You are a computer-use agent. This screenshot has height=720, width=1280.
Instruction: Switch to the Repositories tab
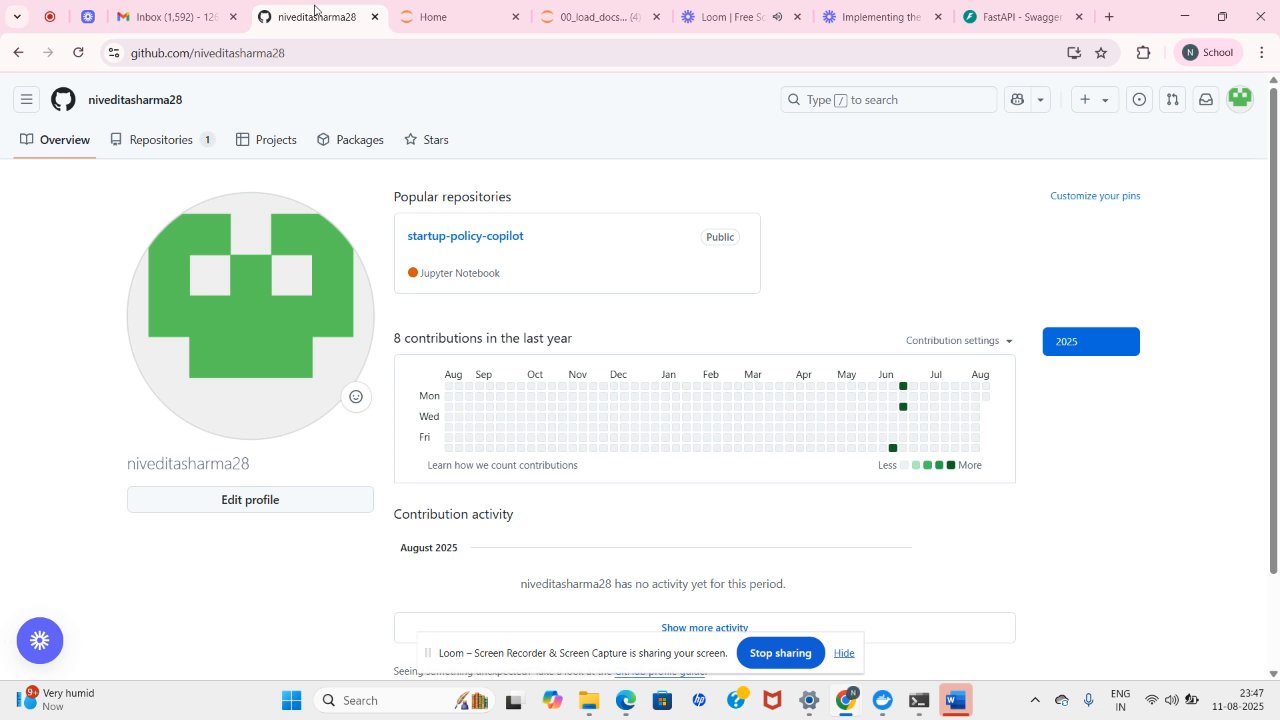[162, 140]
